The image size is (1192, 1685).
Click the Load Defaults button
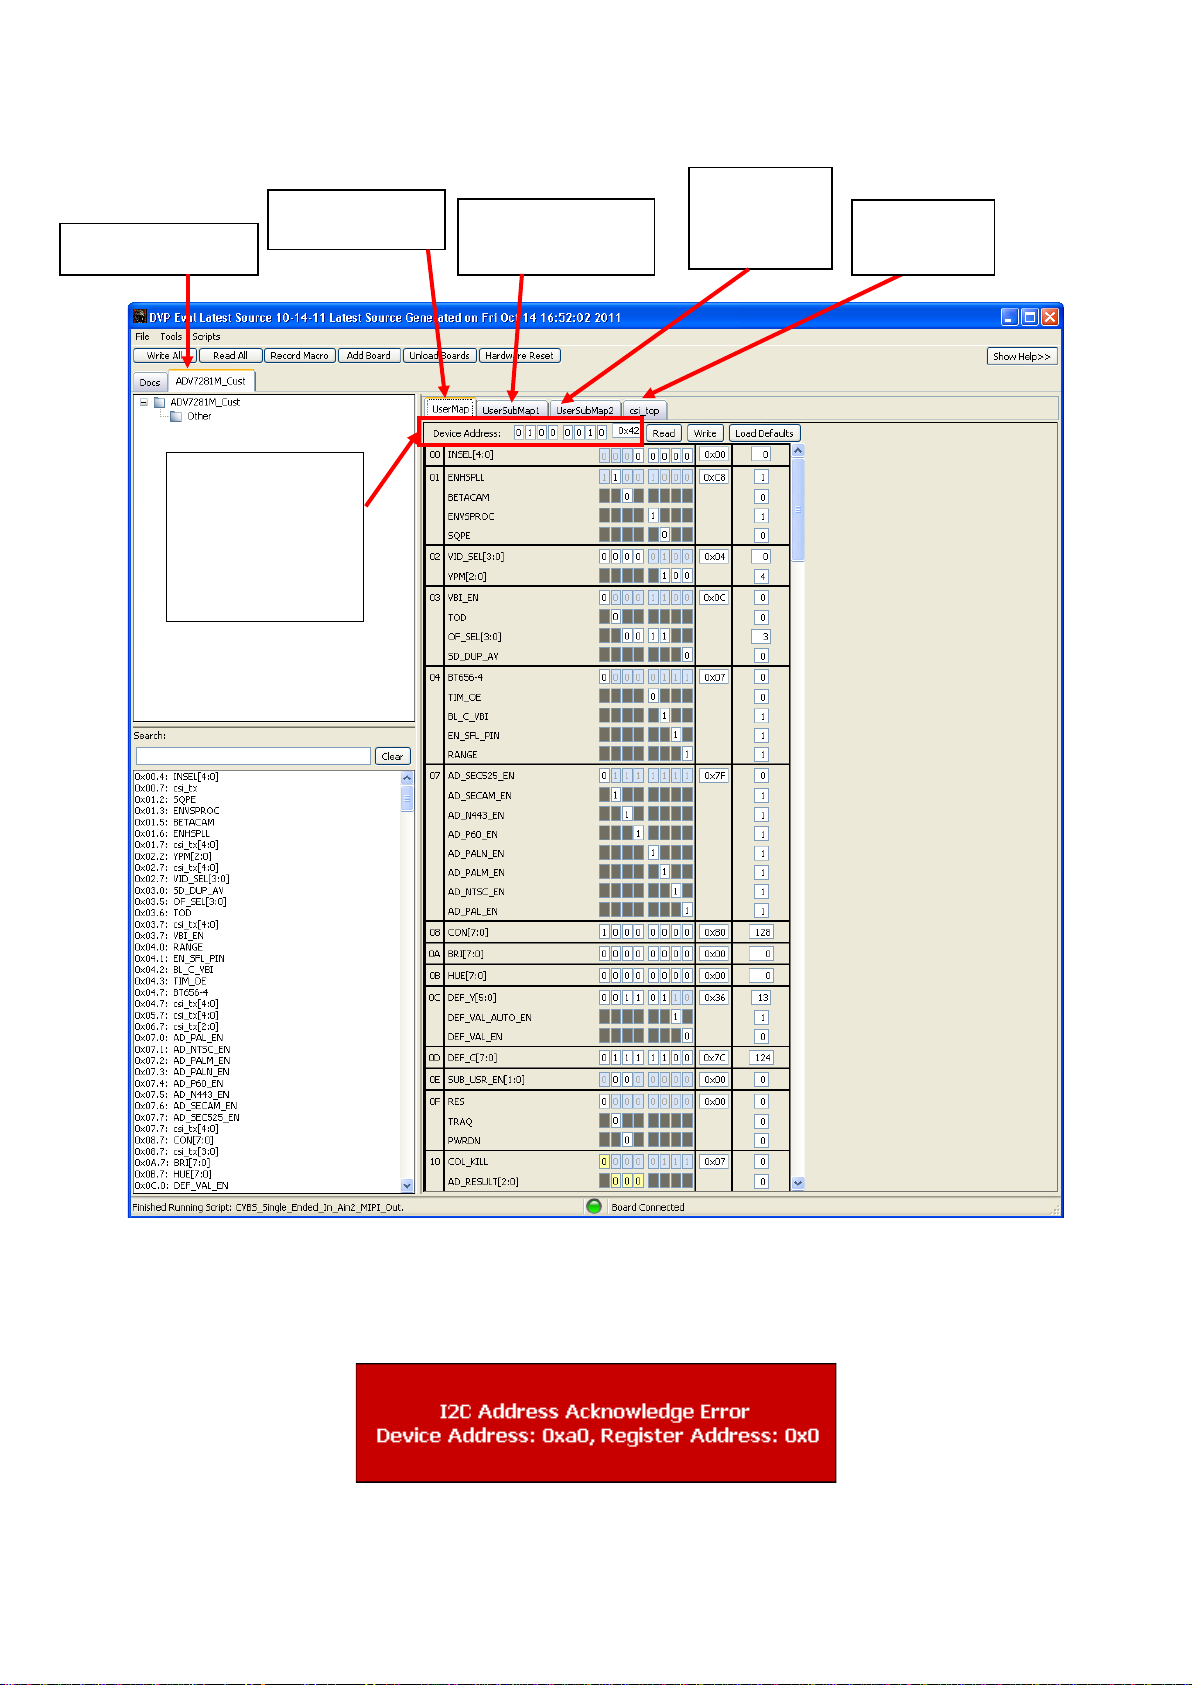(x=764, y=433)
